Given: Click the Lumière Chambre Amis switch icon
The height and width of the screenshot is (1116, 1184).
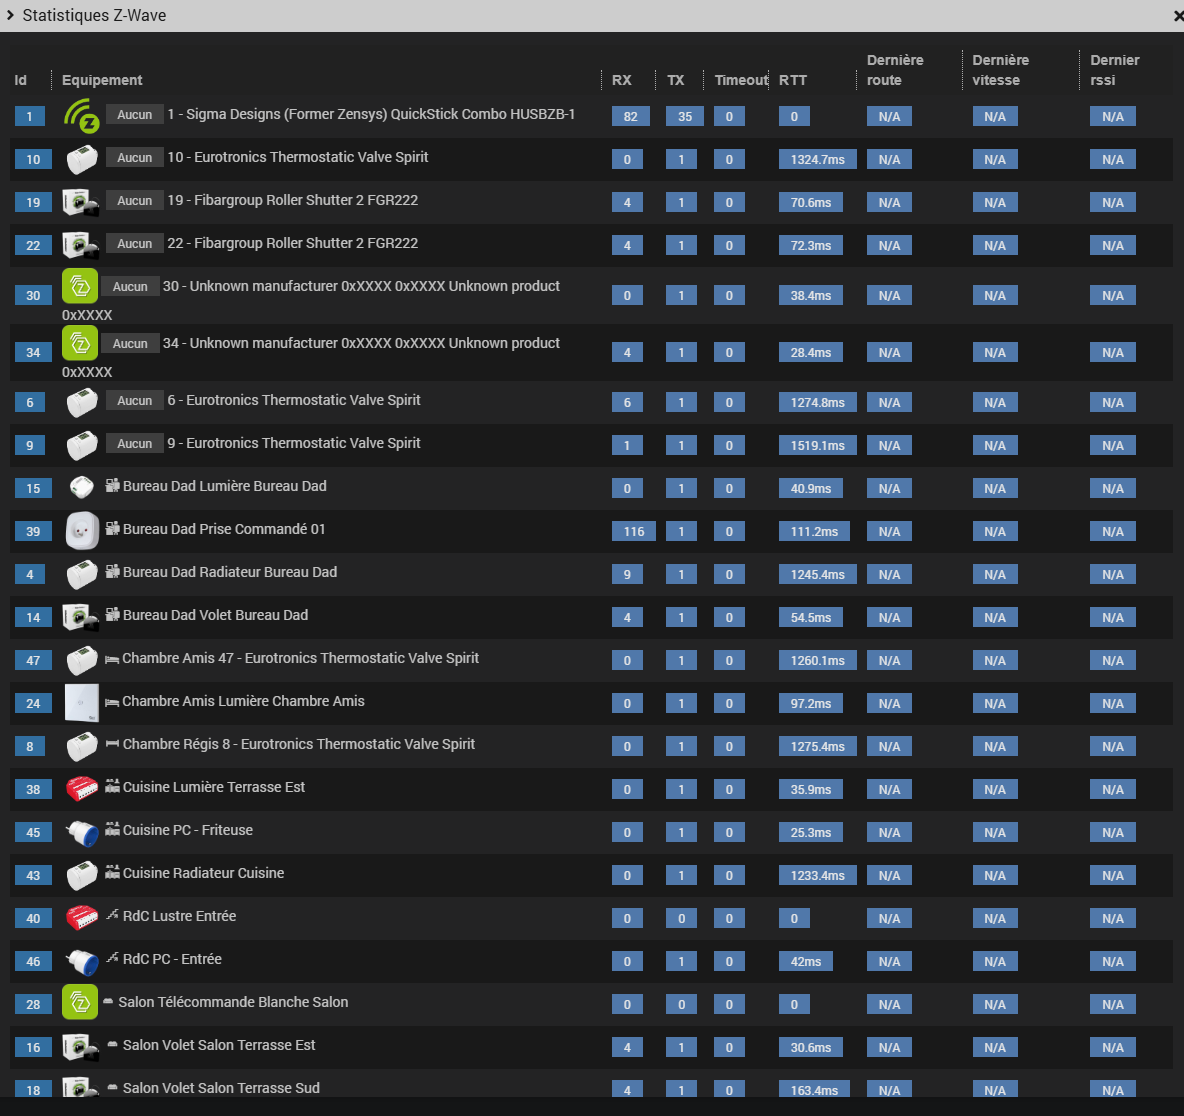Looking at the screenshot, I should click(82, 703).
